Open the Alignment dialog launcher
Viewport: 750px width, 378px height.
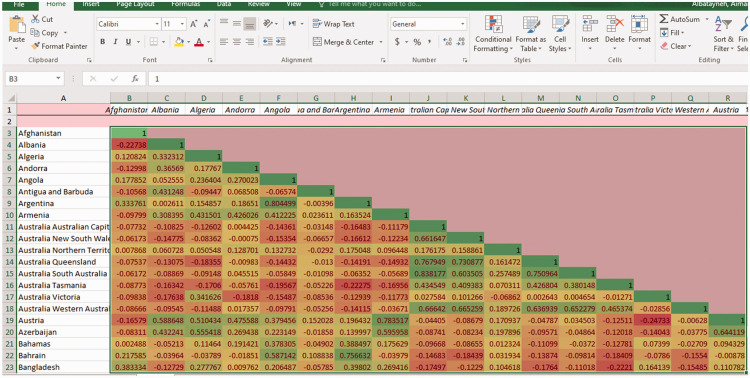coord(383,60)
